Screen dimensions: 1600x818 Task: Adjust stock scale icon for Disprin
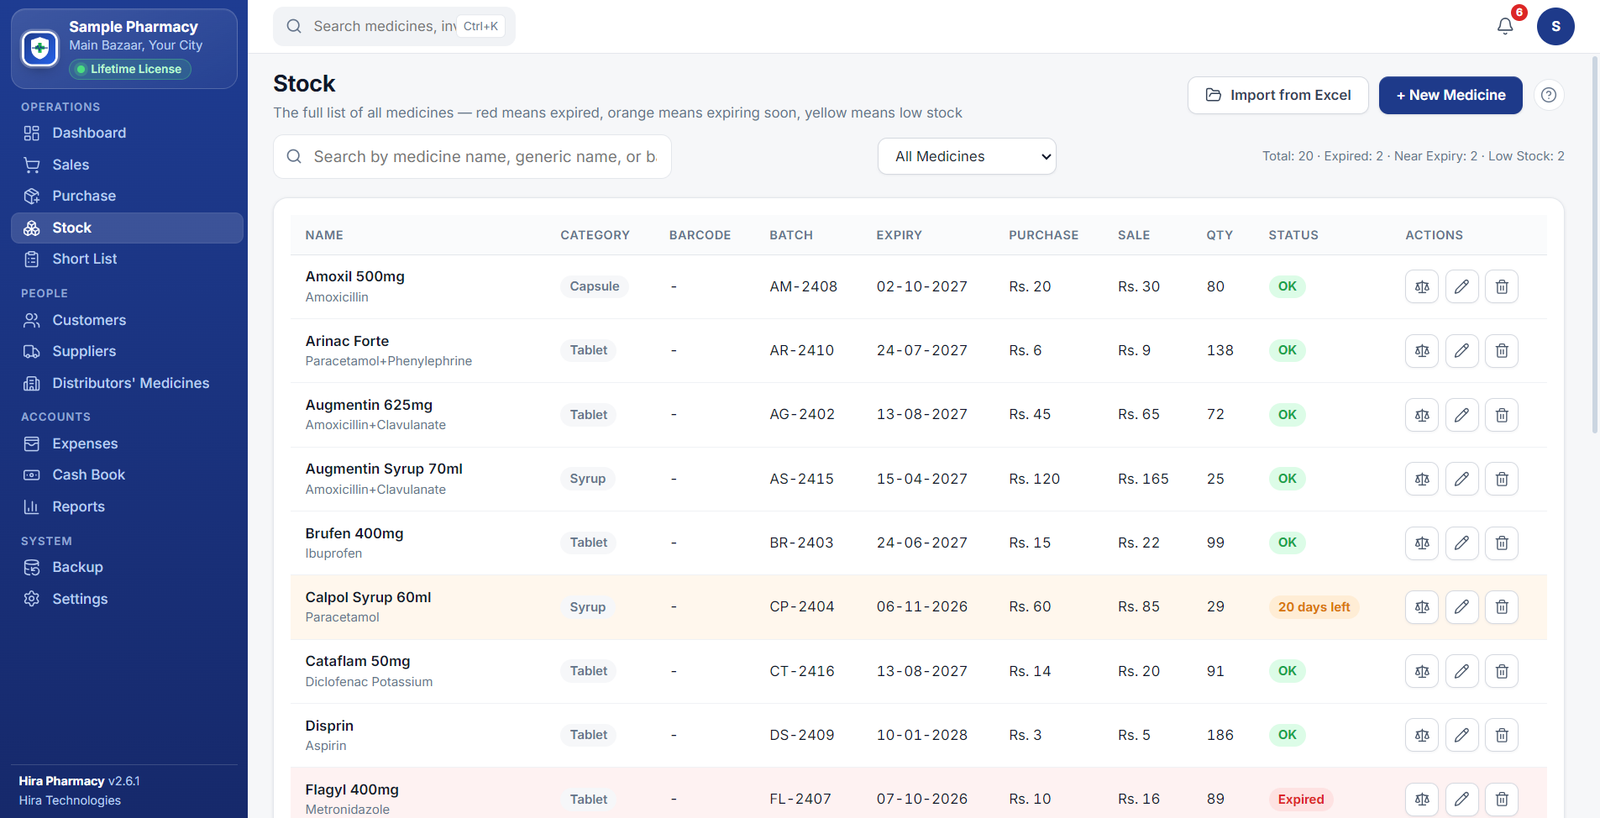(x=1422, y=735)
